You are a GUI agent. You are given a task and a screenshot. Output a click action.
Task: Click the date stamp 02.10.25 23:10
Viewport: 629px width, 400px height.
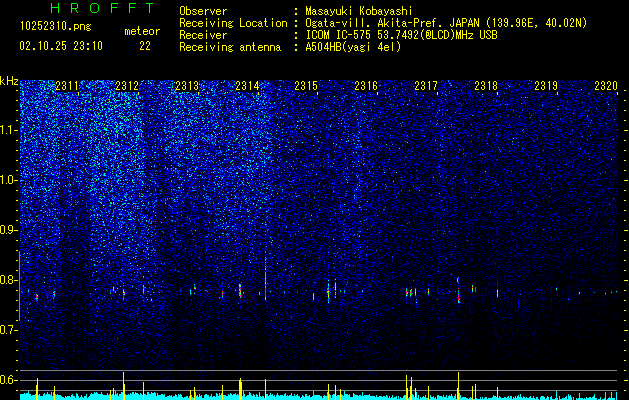pos(61,46)
